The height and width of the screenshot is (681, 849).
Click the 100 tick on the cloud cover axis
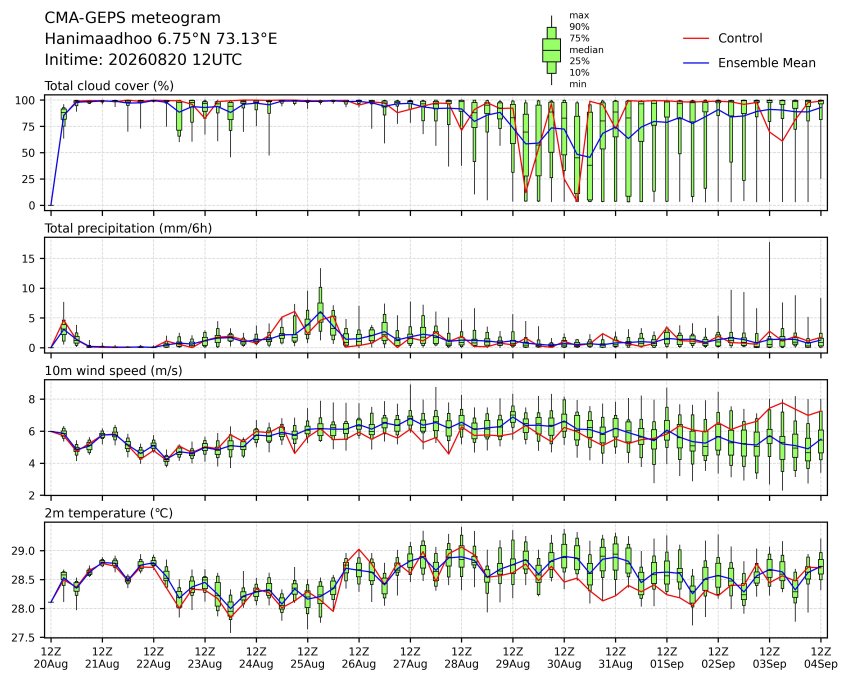[25, 101]
